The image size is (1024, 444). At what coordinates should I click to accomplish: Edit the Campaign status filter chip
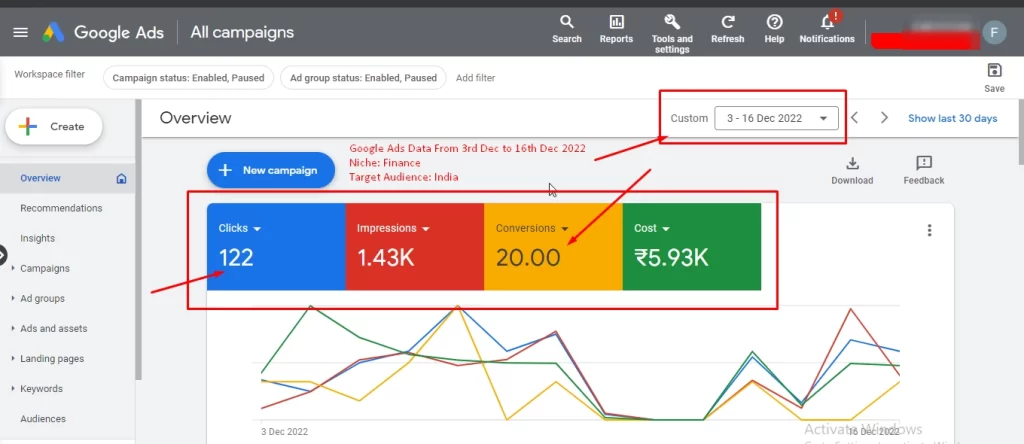click(188, 78)
